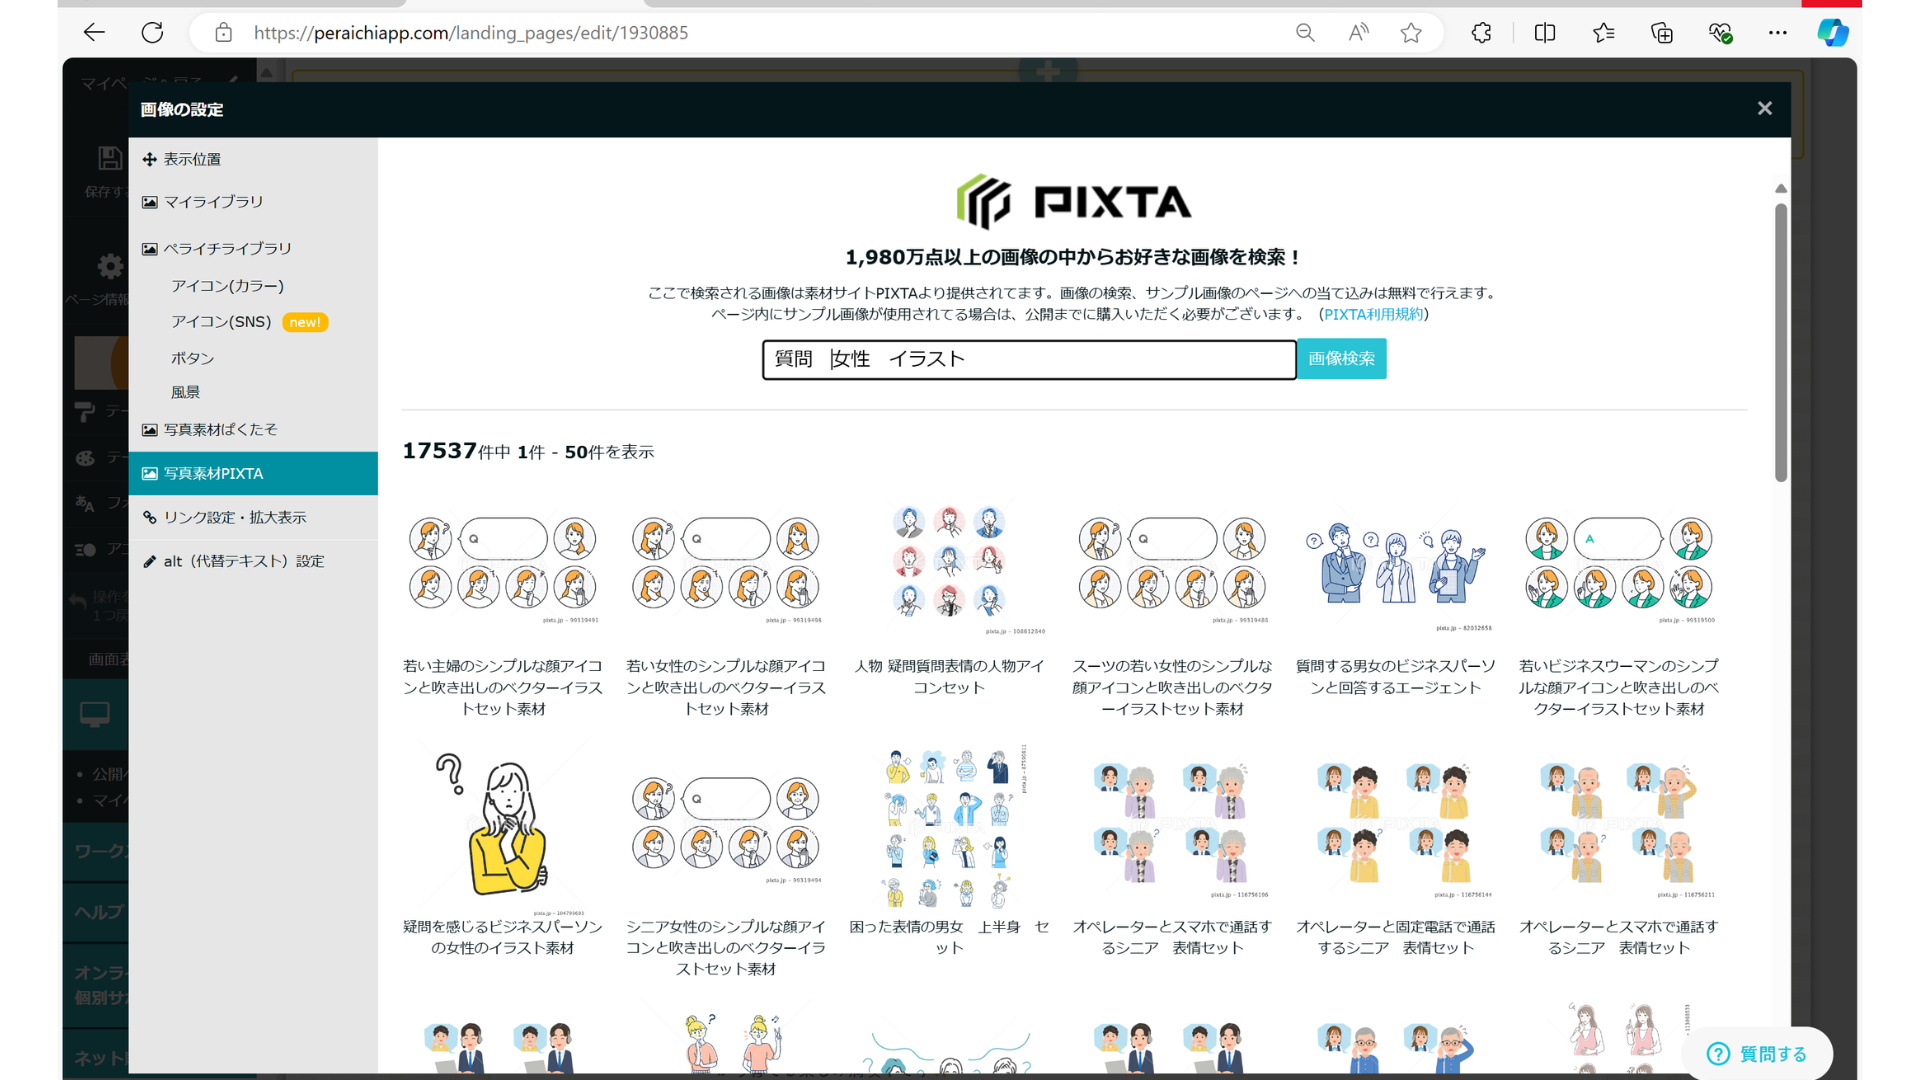The height and width of the screenshot is (1080, 1920).
Task: Click the 画像検索 button
Action: pyautogui.click(x=1341, y=359)
